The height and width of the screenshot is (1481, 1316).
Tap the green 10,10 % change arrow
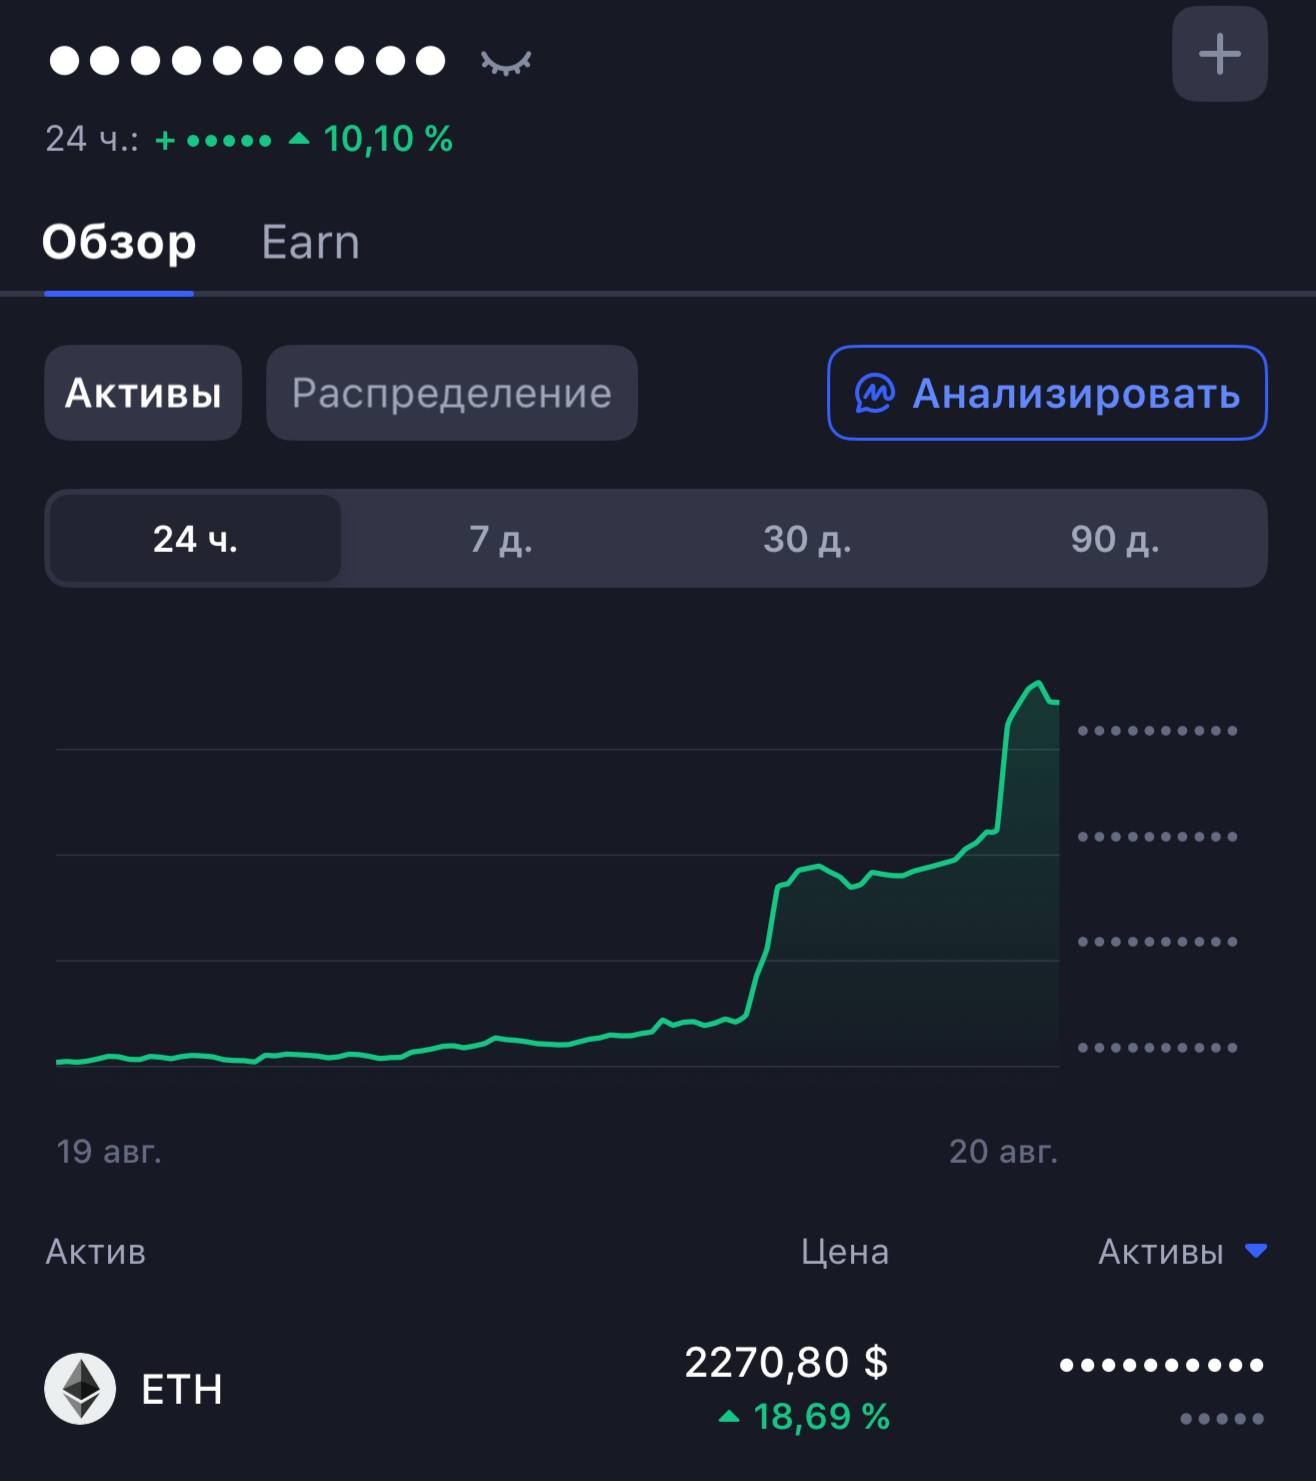298,139
